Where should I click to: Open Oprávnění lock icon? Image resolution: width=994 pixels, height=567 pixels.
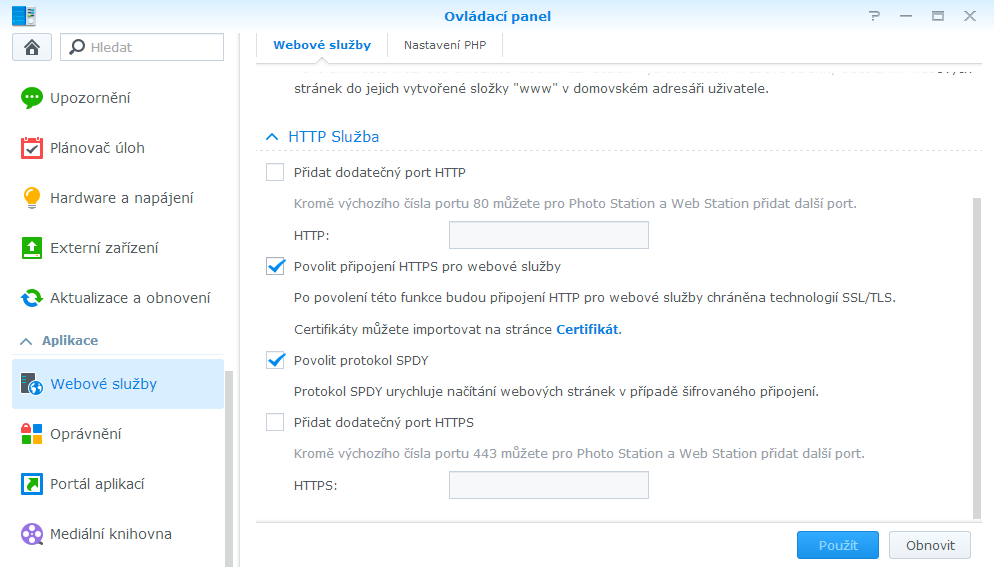coord(33,434)
